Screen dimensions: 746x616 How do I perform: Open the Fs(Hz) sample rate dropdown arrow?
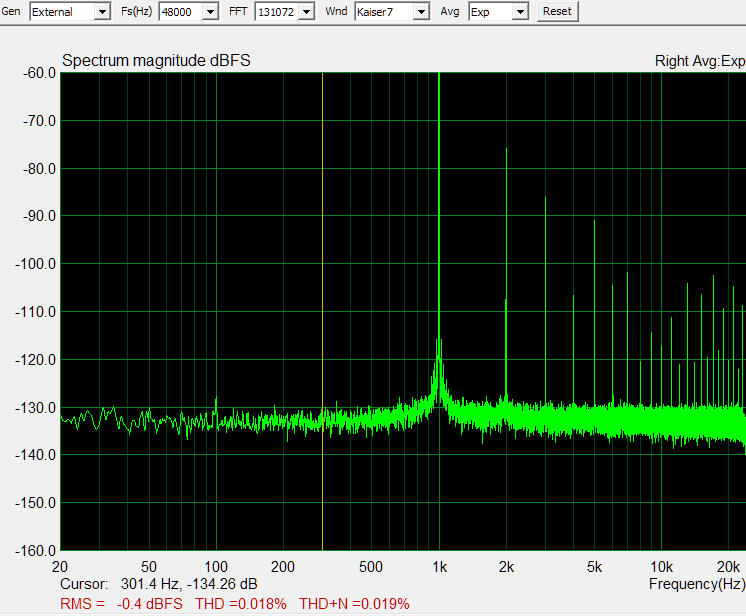pyautogui.click(x=210, y=11)
